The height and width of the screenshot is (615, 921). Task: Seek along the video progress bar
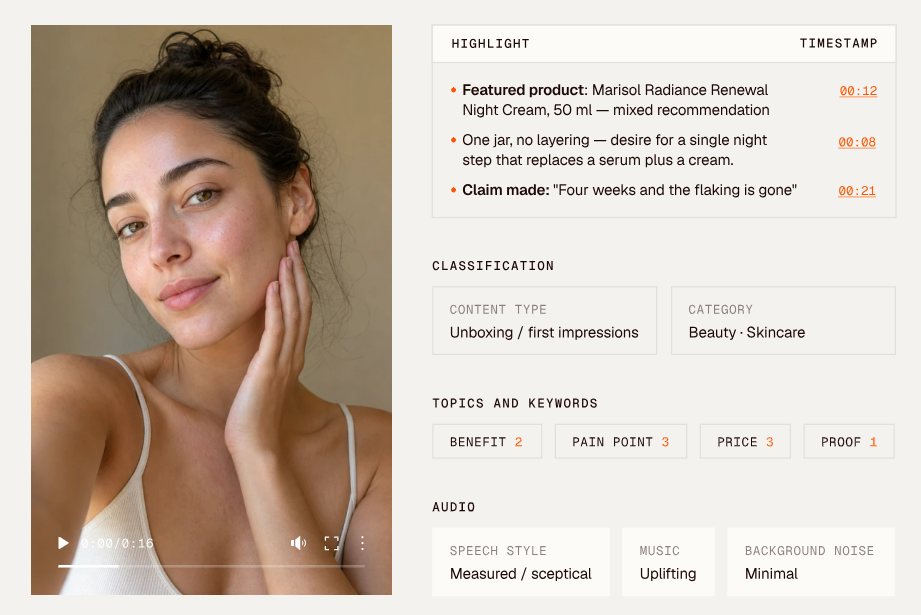point(211,566)
